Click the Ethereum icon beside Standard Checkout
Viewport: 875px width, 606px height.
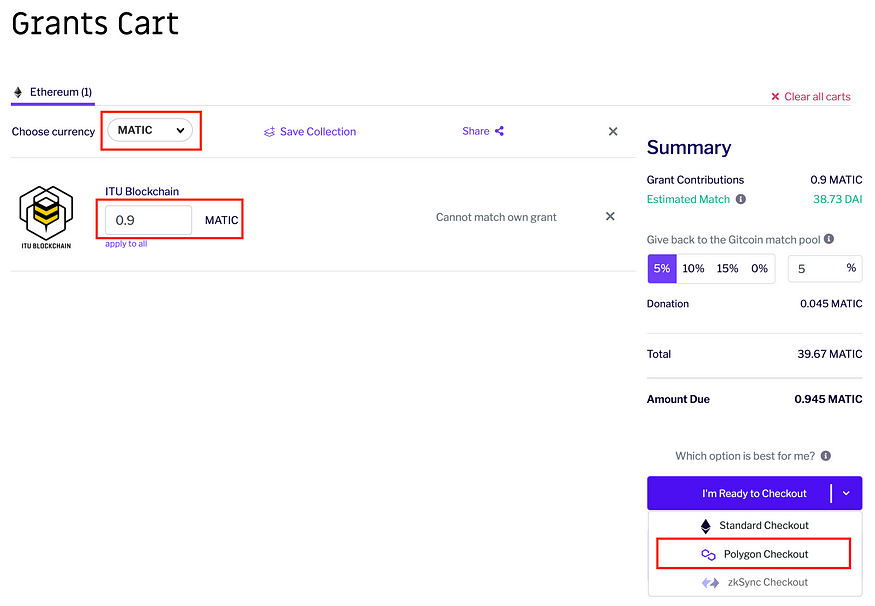706,526
